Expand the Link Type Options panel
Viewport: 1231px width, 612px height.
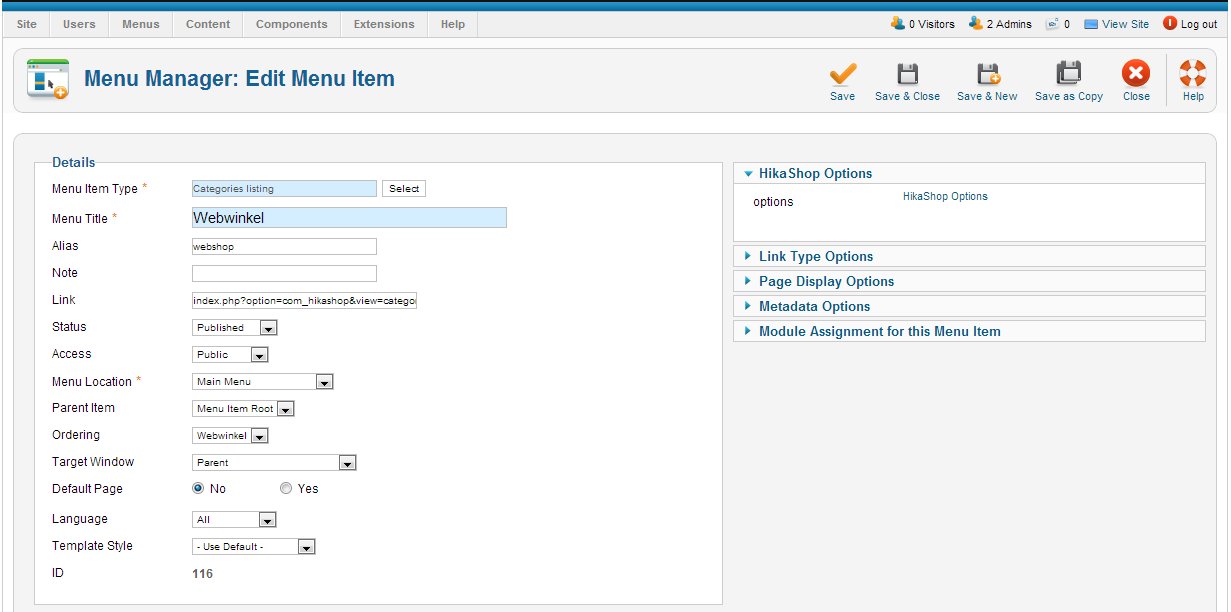point(816,257)
